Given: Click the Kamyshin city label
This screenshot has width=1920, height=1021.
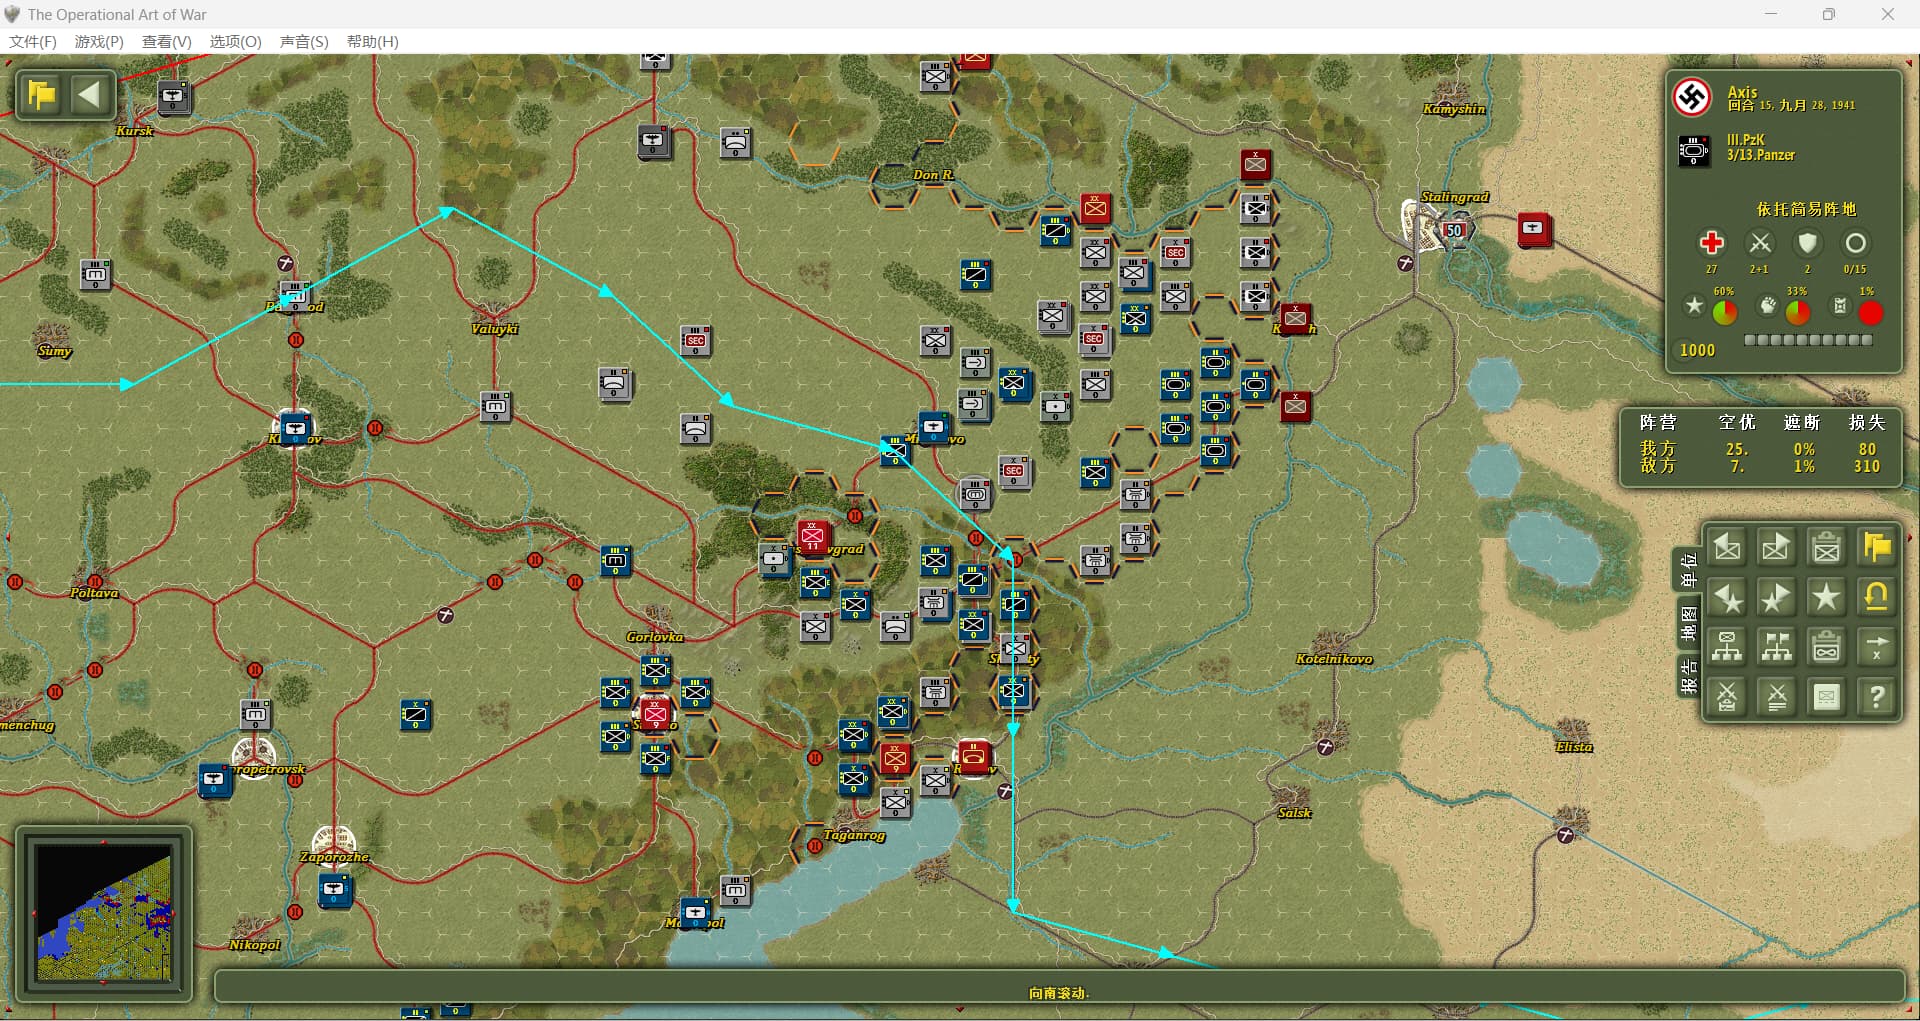Looking at the screenshot, I should pos(1454,108).
